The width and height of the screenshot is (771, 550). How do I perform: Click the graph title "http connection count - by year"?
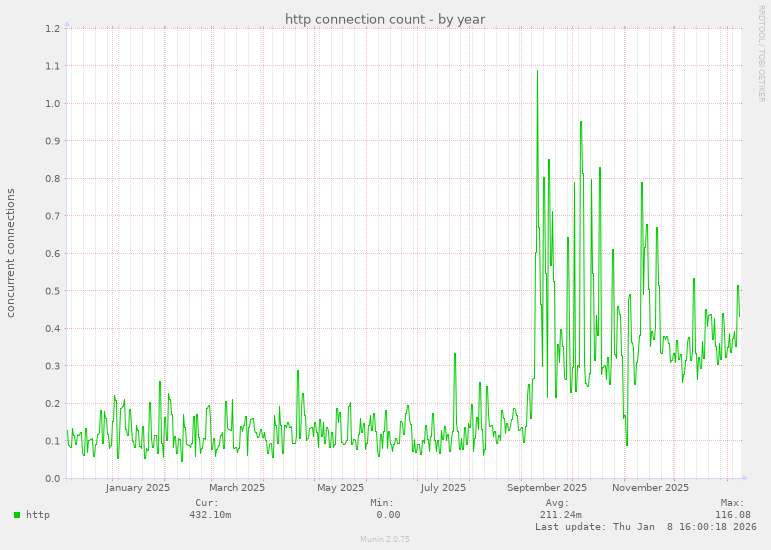click(385, 19)
